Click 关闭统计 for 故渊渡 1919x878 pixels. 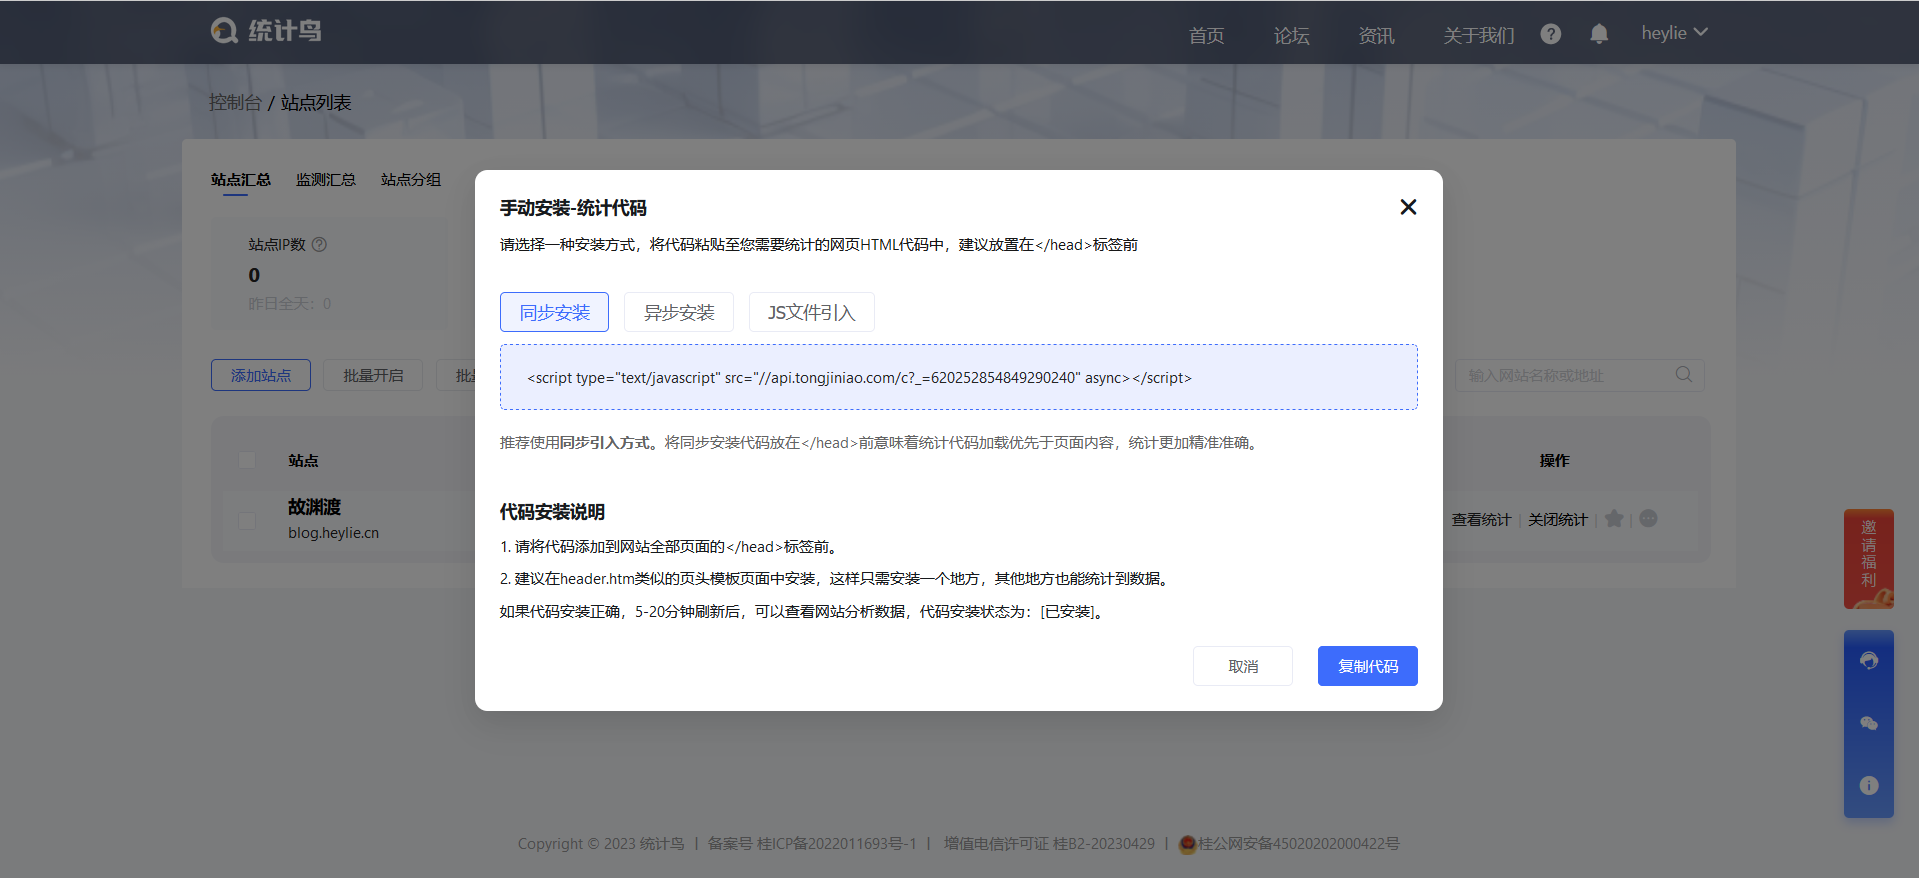(x=1557, y=520)
